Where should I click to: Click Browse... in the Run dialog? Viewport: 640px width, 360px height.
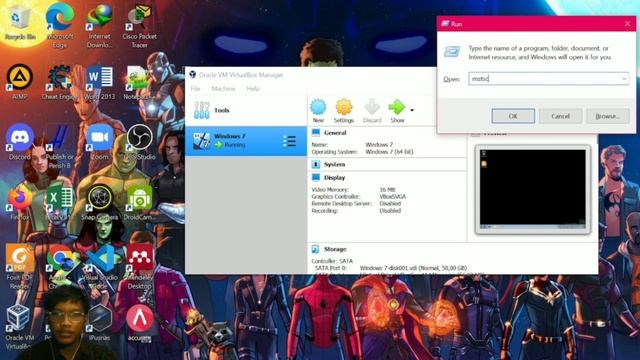coord(607,116)
